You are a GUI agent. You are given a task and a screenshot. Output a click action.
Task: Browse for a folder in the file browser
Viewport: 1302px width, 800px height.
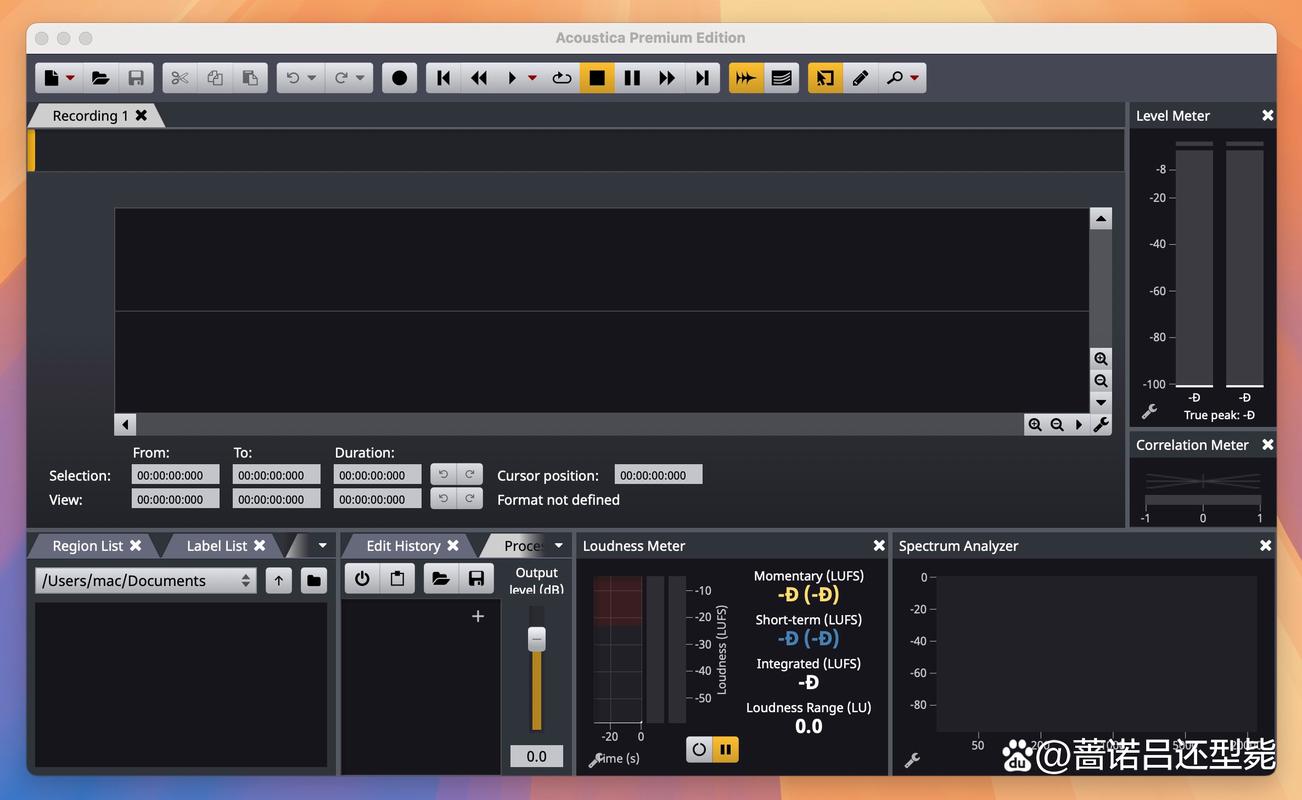click(x=314, y=580)
